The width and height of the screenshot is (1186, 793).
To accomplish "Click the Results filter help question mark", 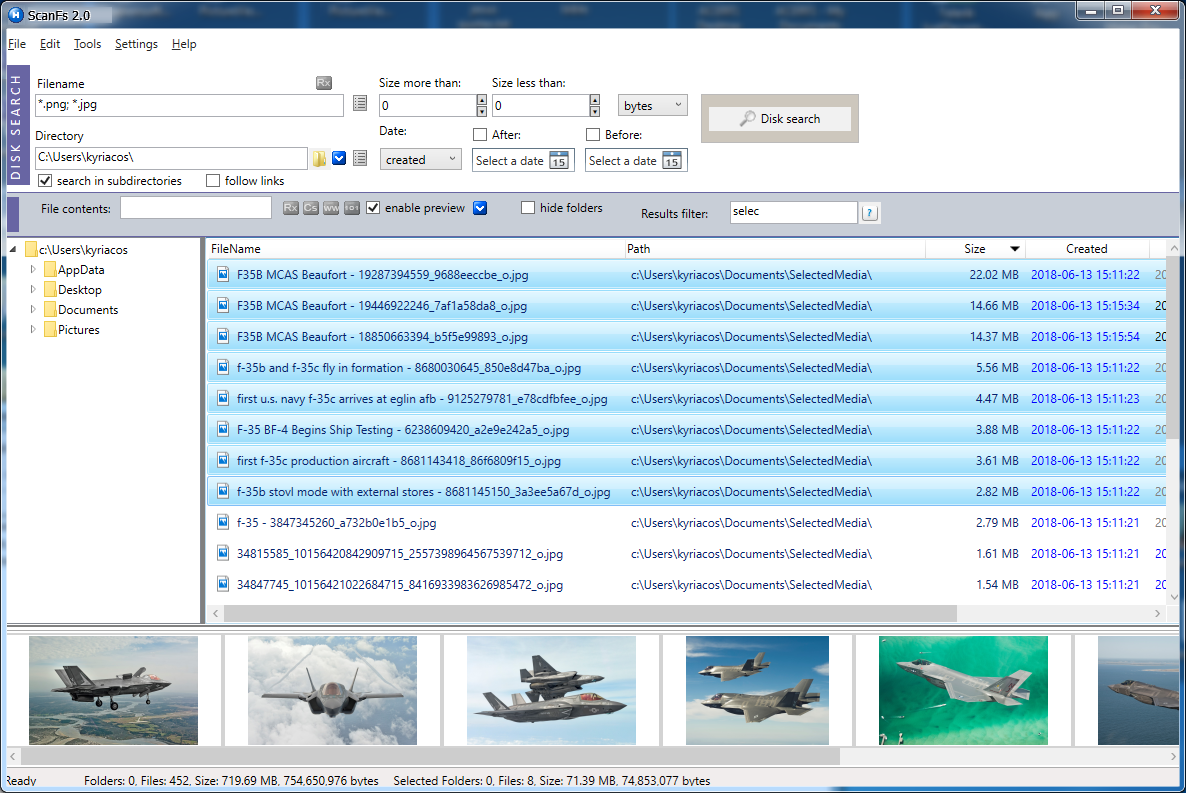I will (869, 212).
